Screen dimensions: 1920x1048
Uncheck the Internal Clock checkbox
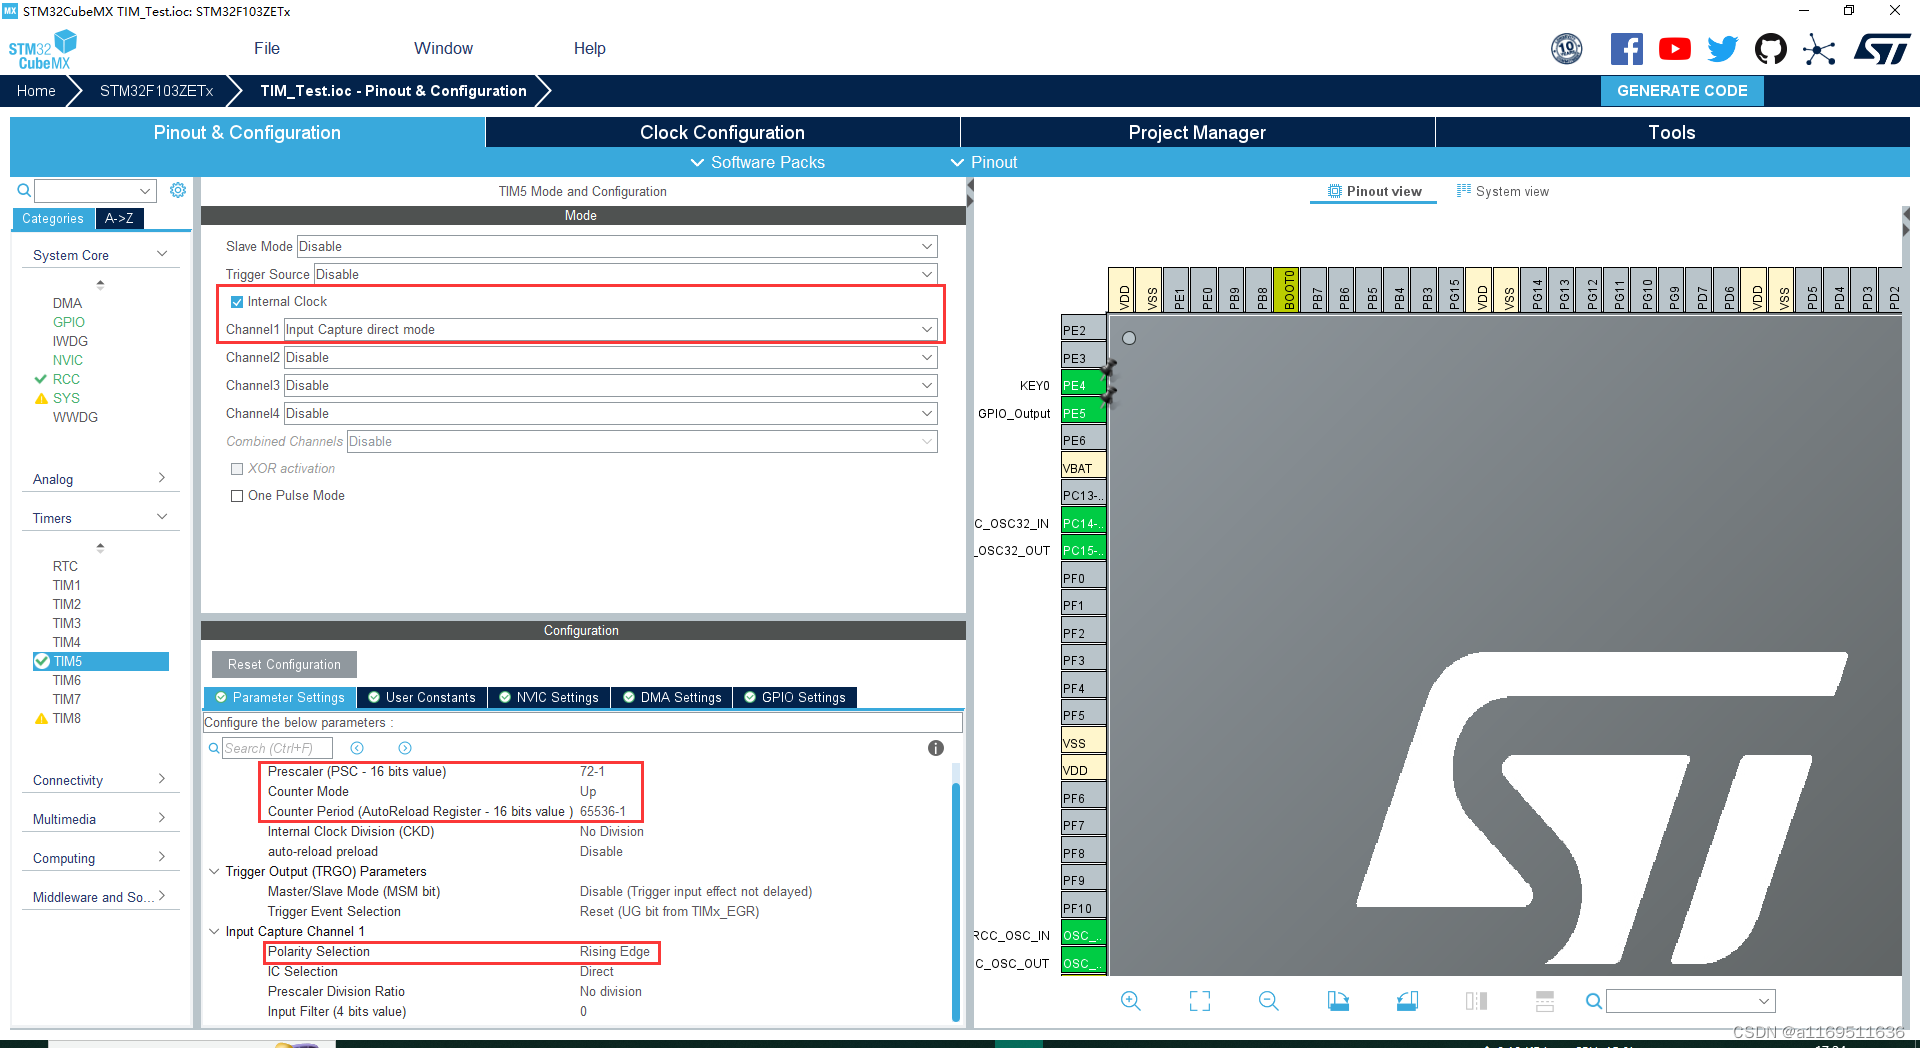[237, 301]
